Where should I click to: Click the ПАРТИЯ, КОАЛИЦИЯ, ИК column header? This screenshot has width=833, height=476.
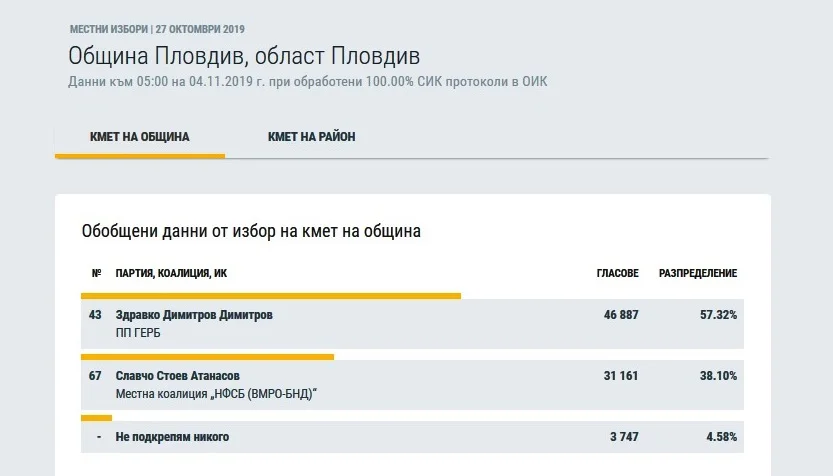171,273
